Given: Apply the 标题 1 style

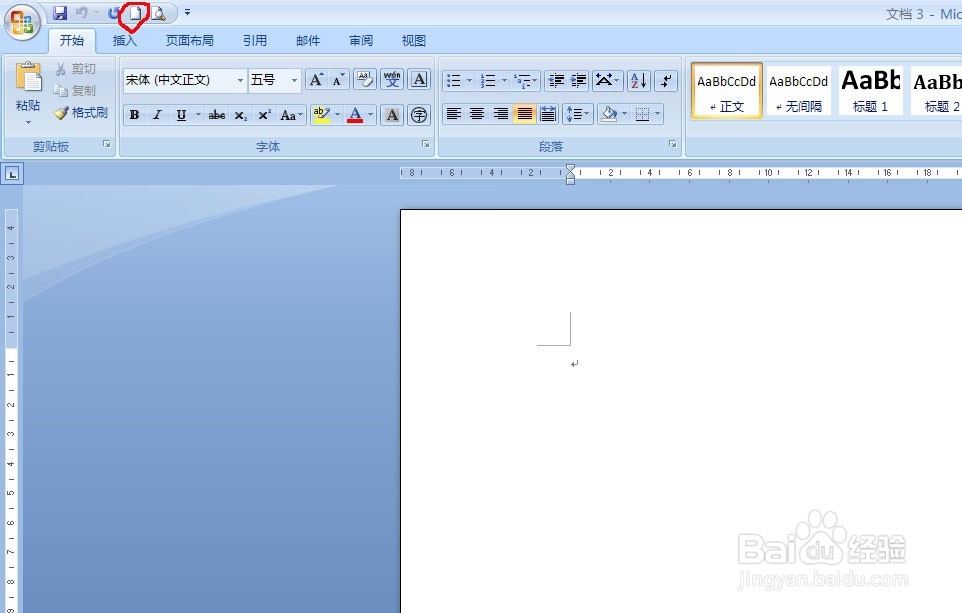Looking at the screenshot, I should [869, 90].
